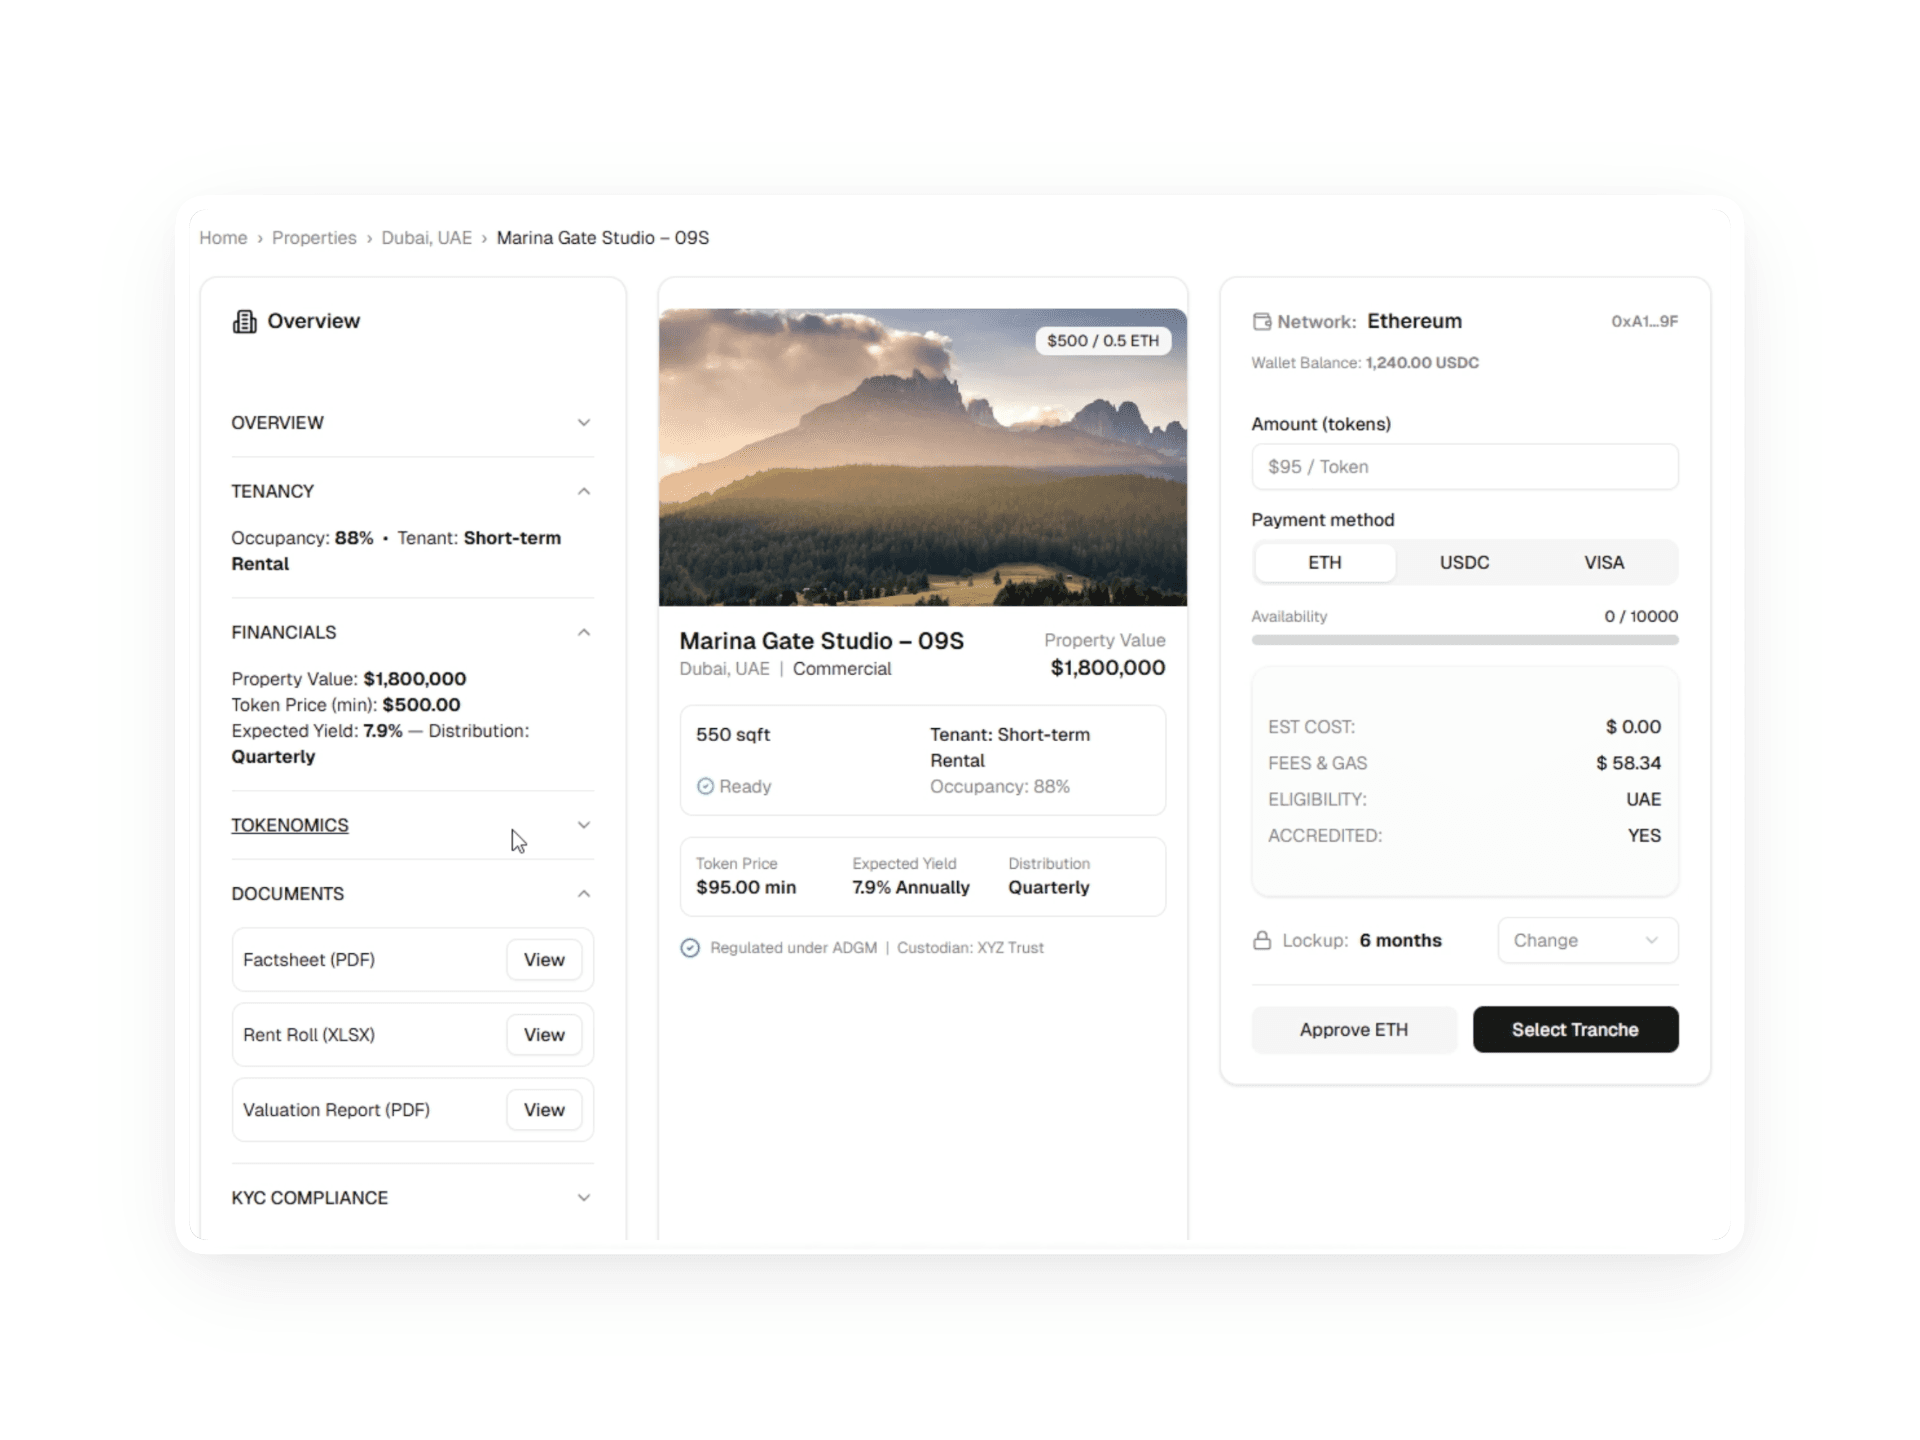Select USDC payment method
The image size is (1920, 1440).
coord(1464,562)
